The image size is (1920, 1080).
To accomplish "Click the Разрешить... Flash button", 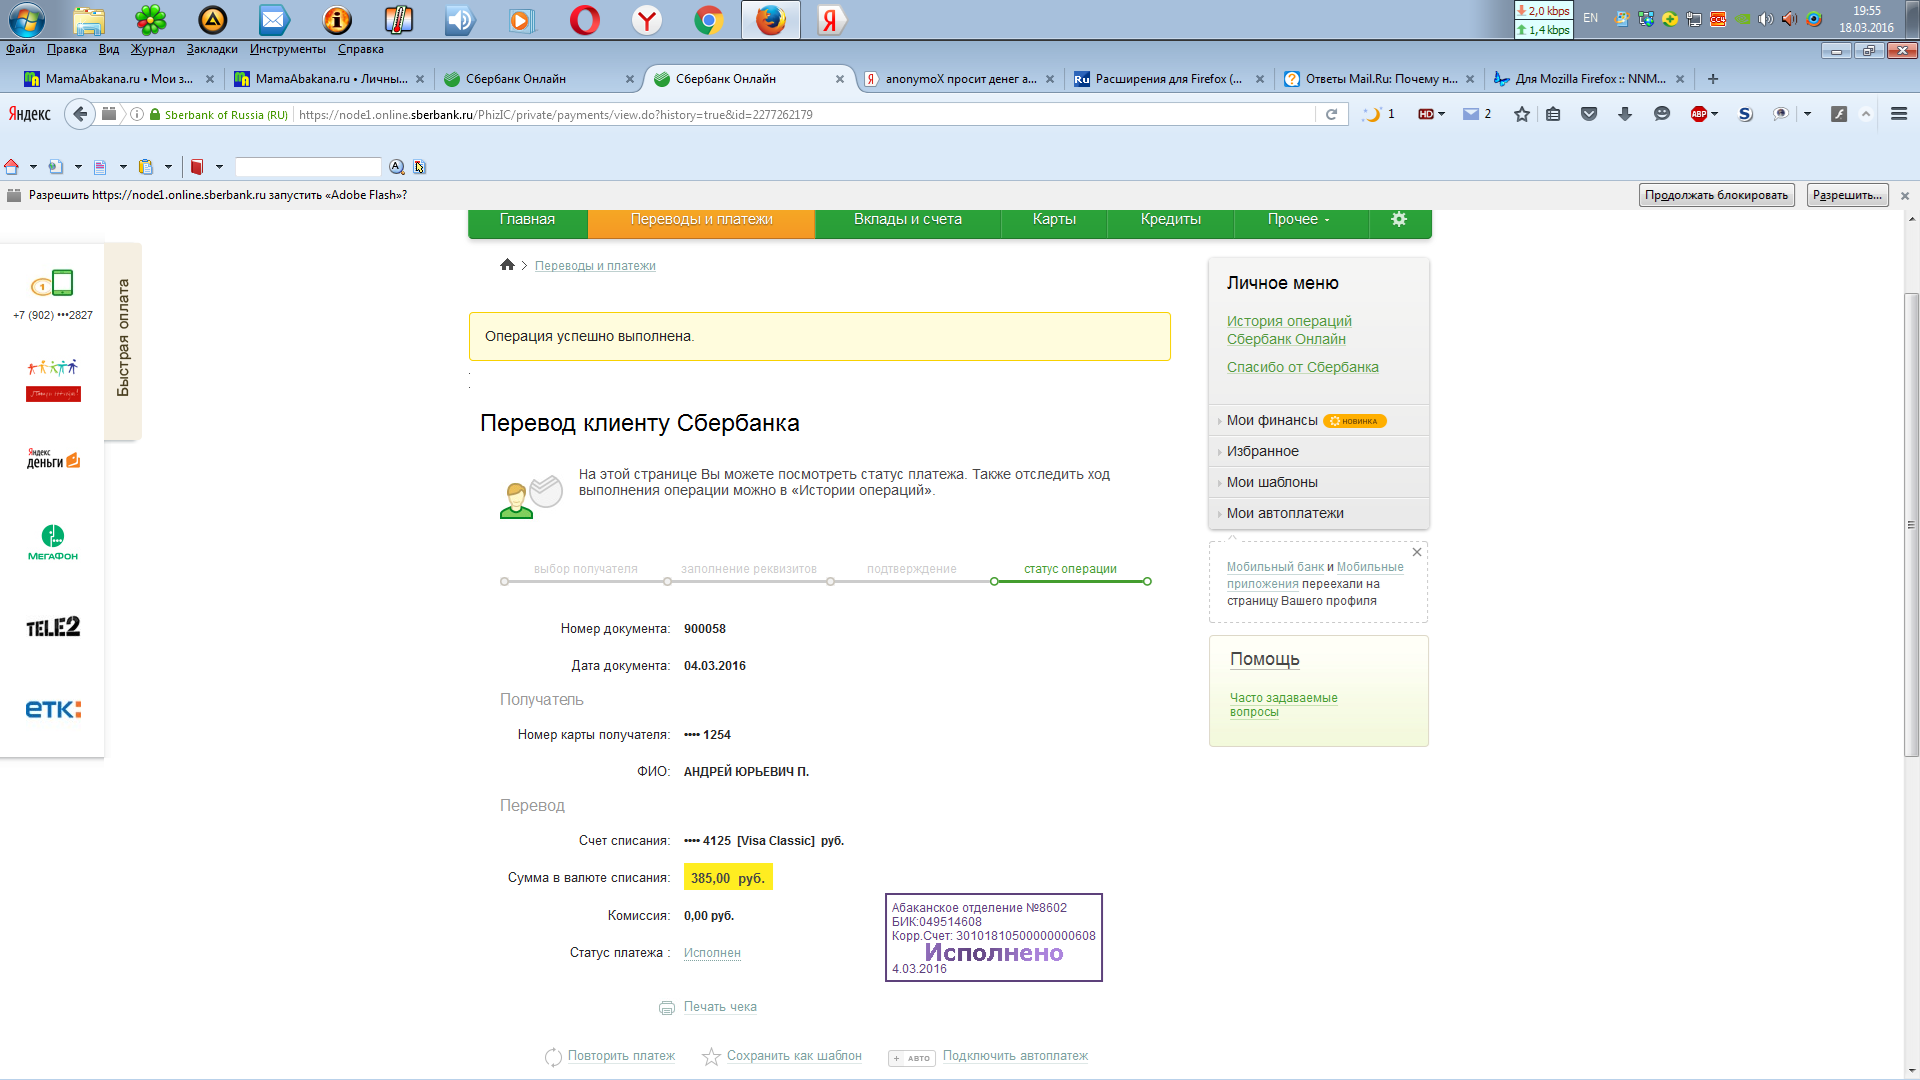I will pos(1847,195).
